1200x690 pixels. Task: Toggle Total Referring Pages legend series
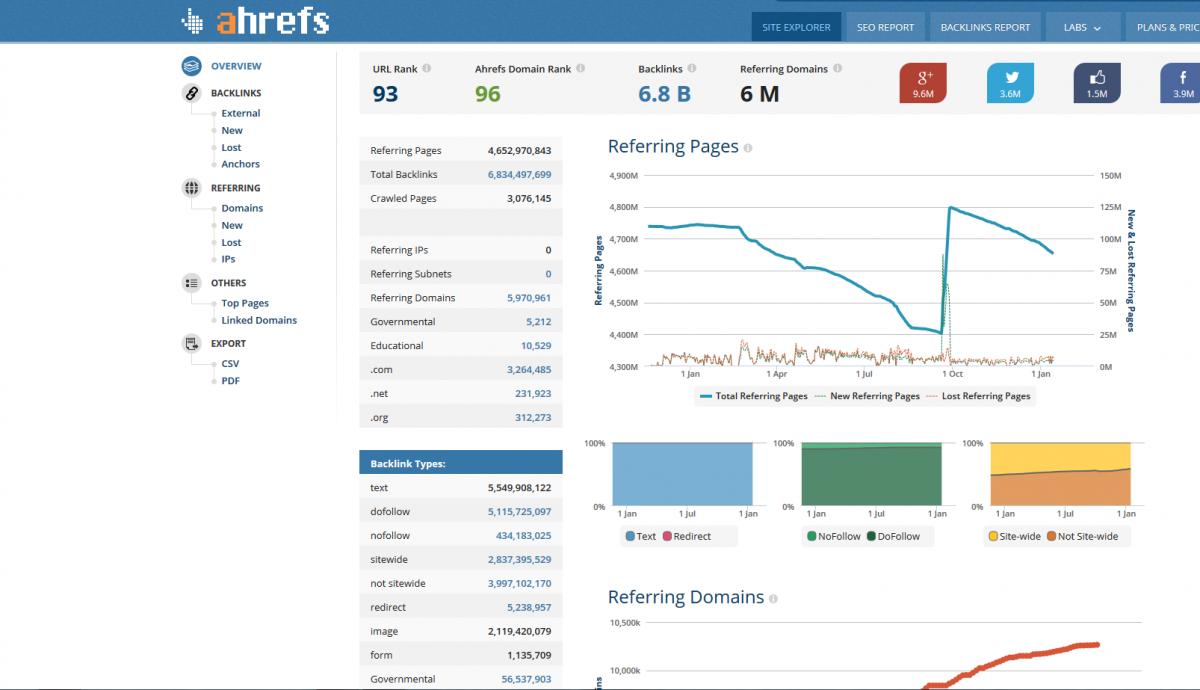753,396
